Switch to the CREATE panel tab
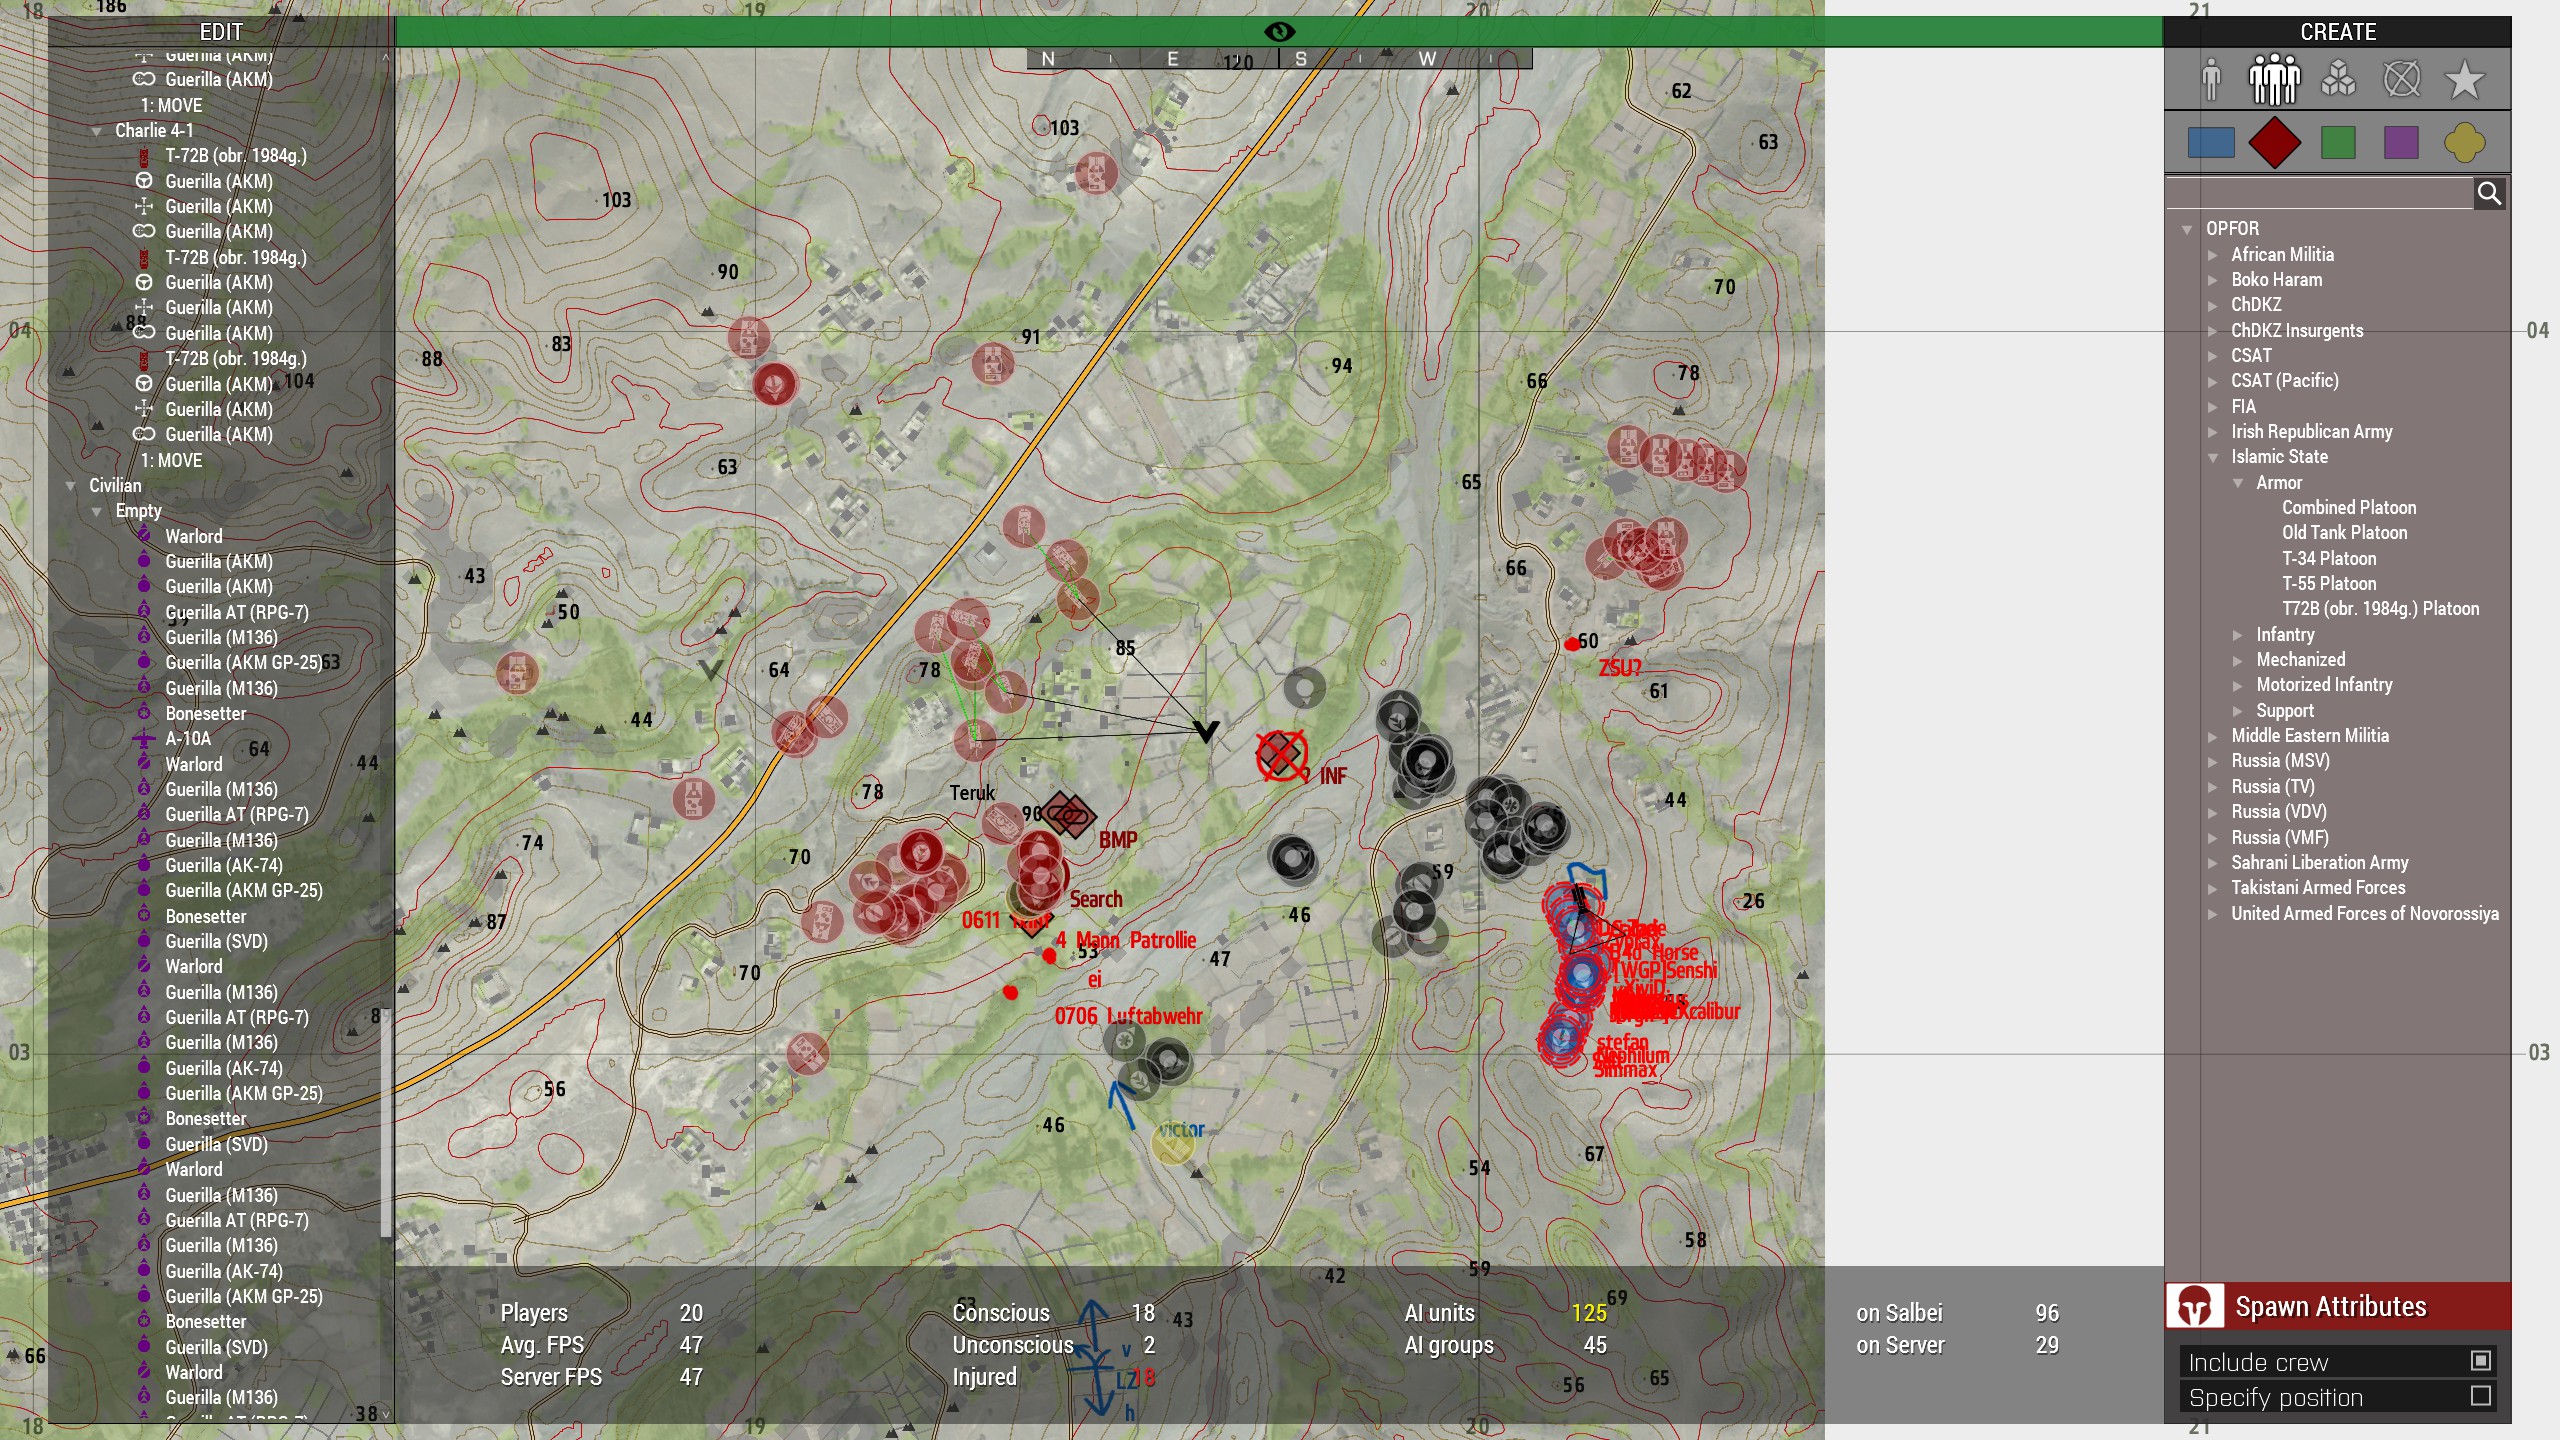 2337,32
